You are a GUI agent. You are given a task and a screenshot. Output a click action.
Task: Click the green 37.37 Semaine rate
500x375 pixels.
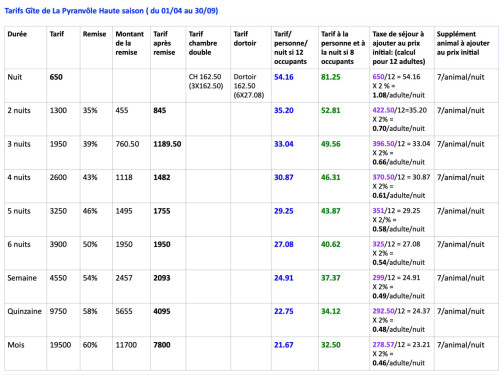tap(330, 278)
